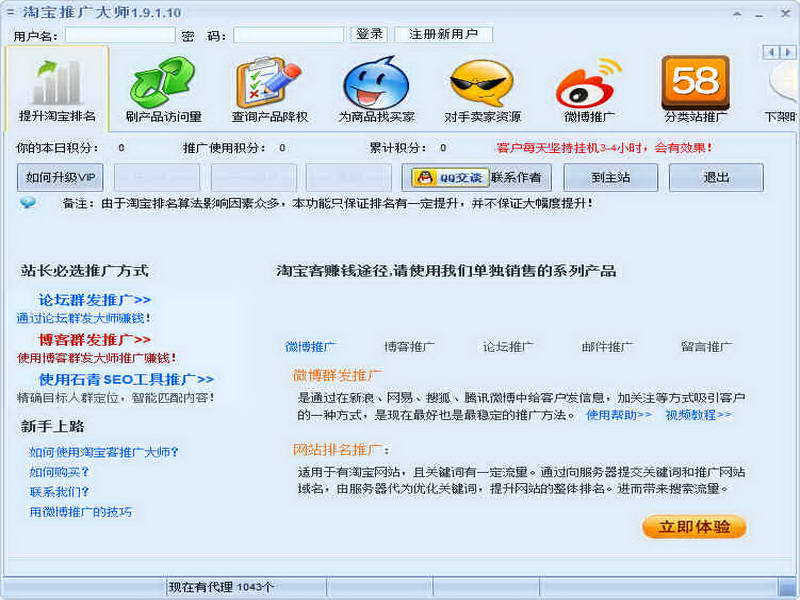Screen dimensions: 800x600
Task: Switch to 留言推广 tab
Action: (706, 347)
